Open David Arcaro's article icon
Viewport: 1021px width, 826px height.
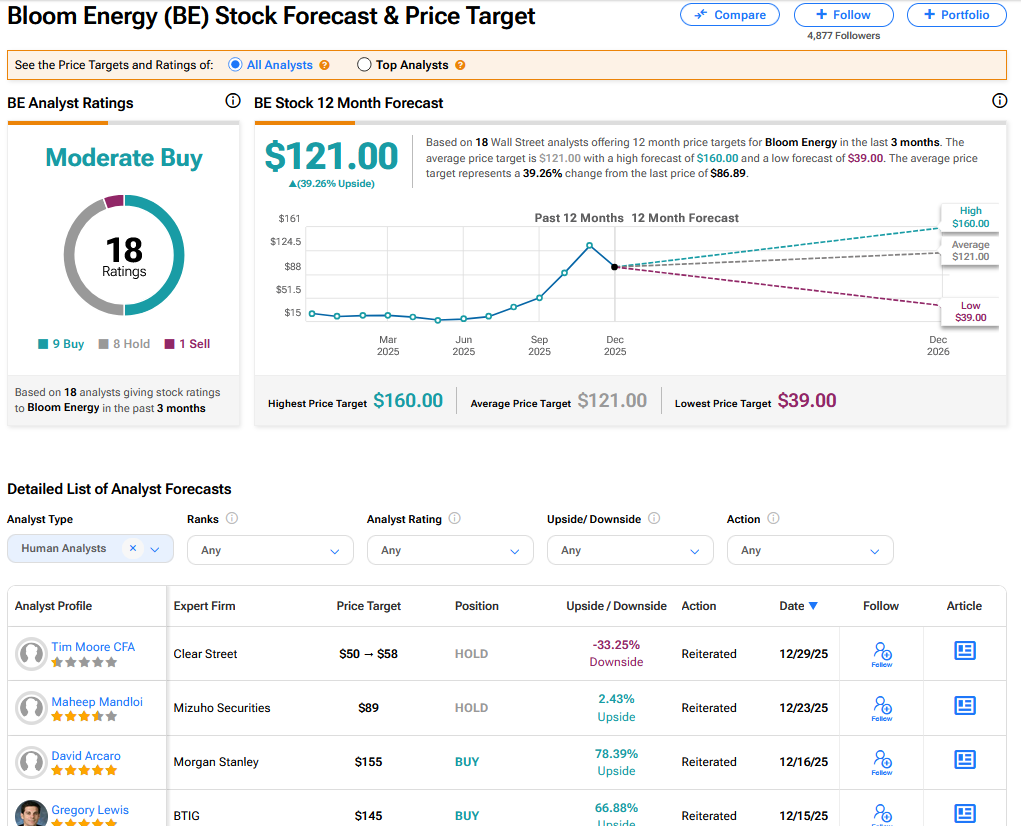[x=964, y=760]
